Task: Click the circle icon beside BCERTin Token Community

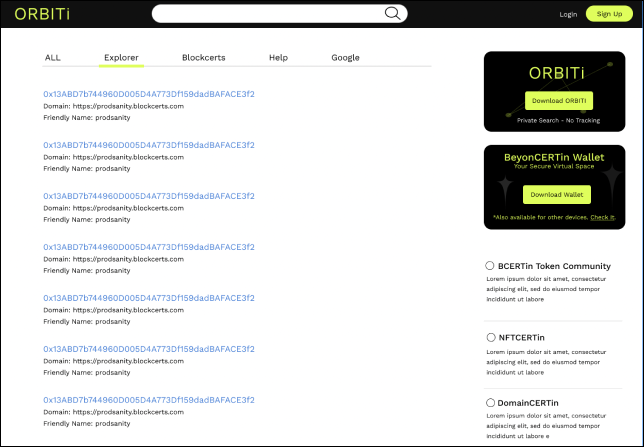Action: click(490, 266)
